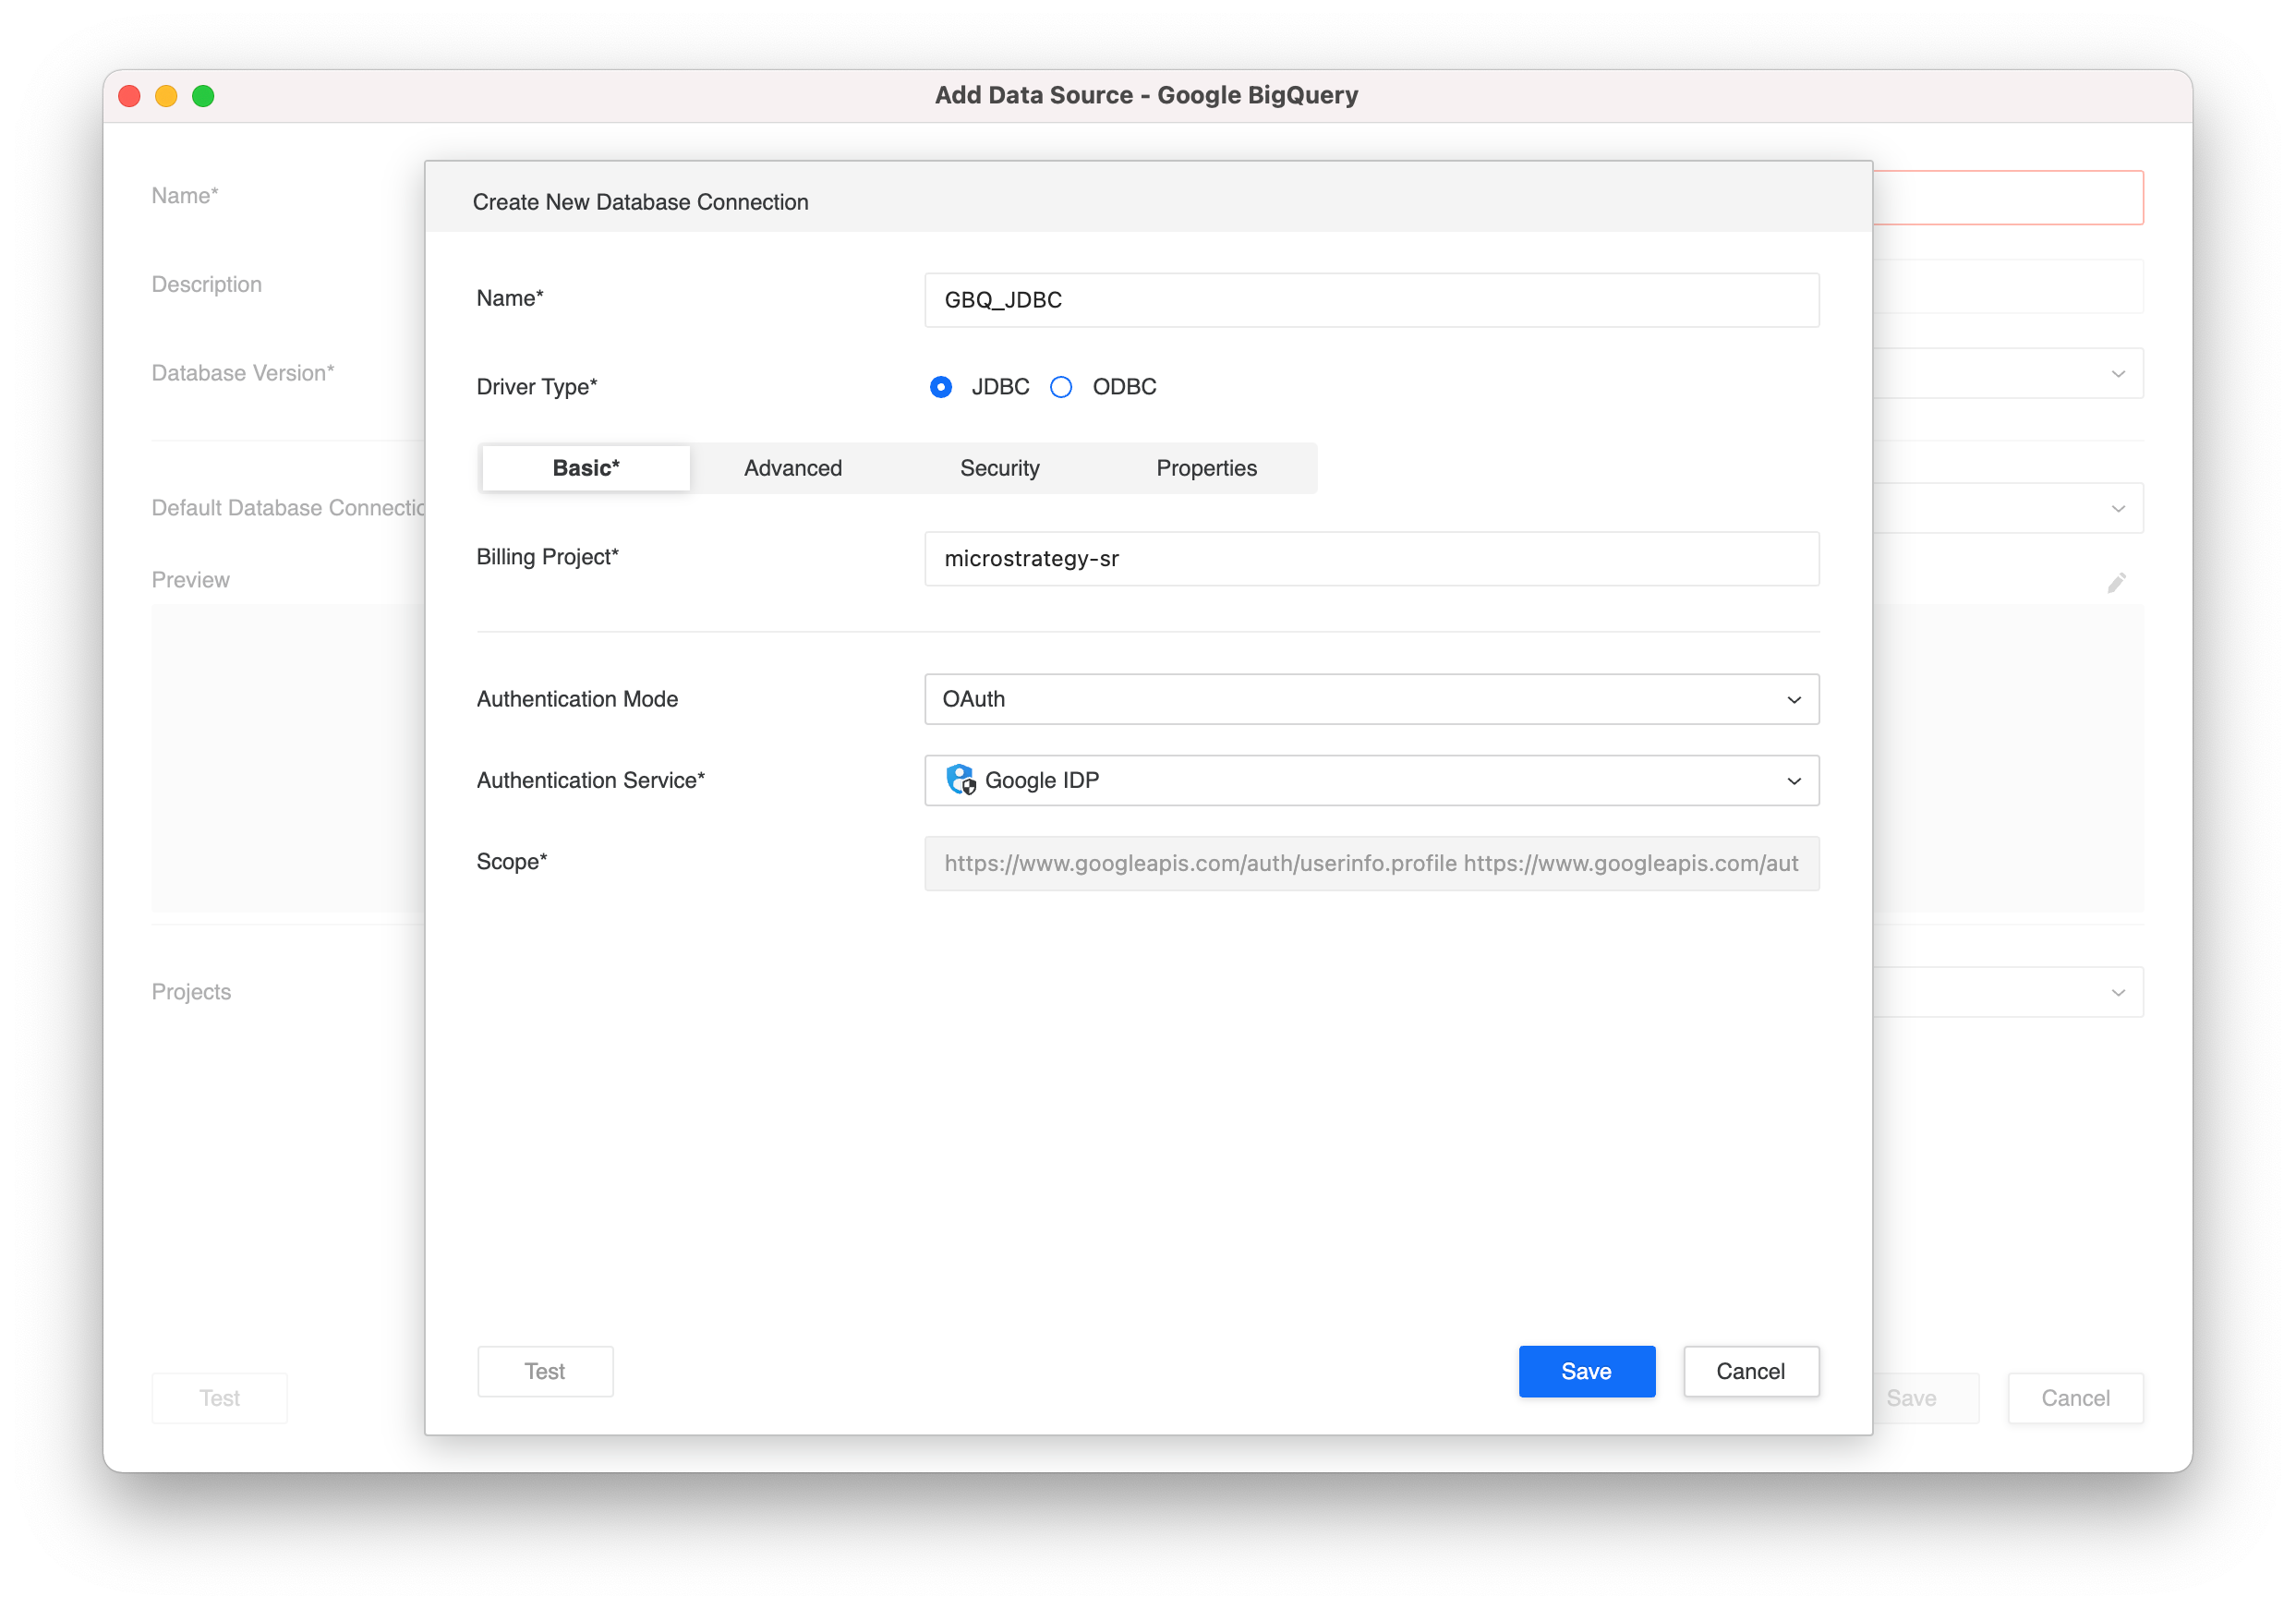Expand the Projects dropdown chevron
This screenshot has height=1609, width=2296.
click(x=2117, y=993)
